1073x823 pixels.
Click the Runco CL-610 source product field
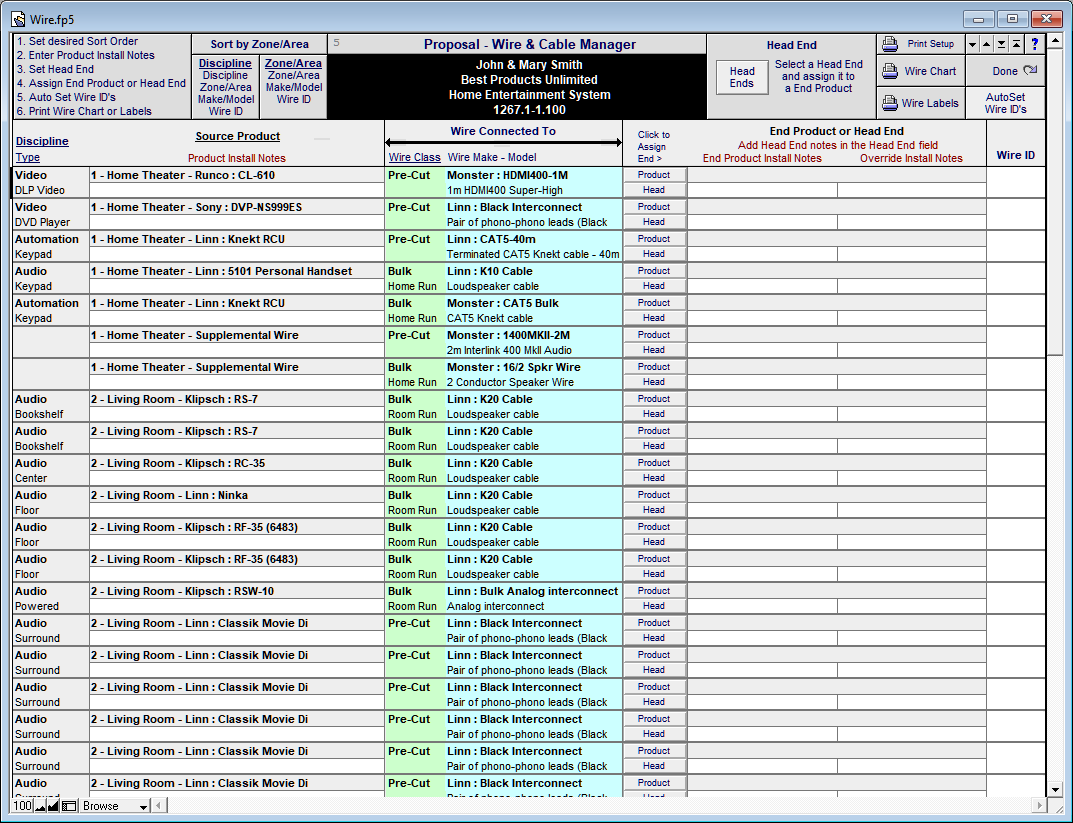[x=237, y=175]
